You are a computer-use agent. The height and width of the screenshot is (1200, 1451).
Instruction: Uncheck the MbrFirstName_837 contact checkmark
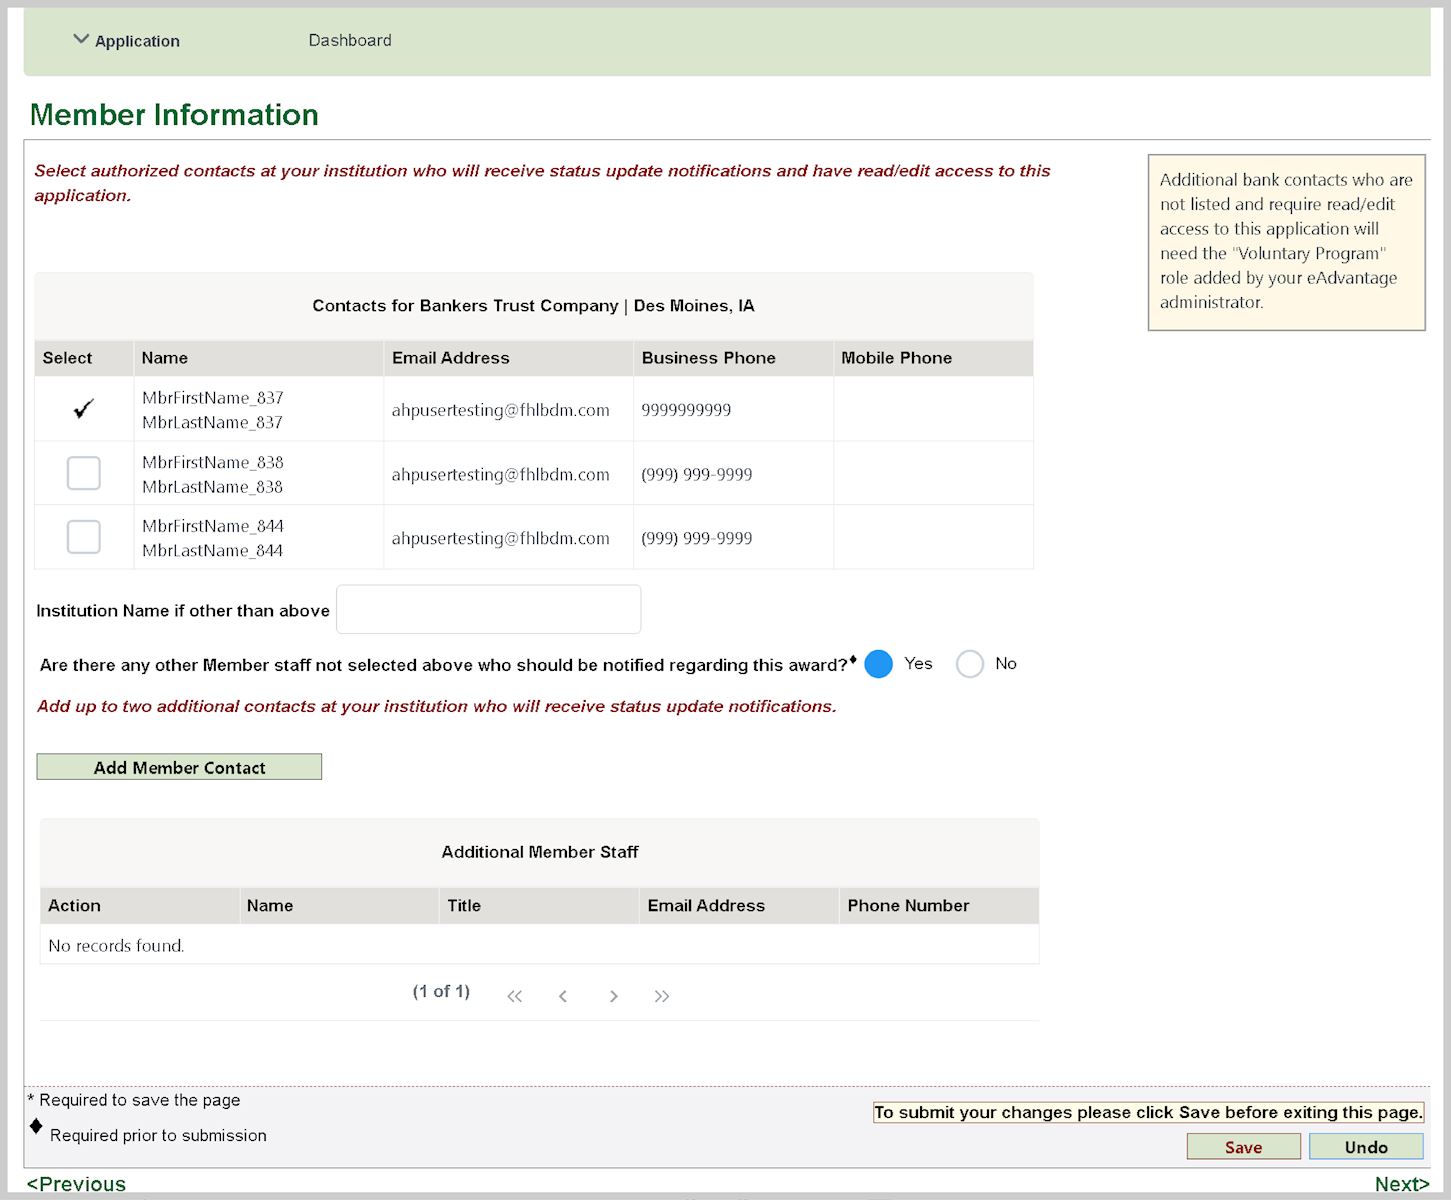click(83, 409)
